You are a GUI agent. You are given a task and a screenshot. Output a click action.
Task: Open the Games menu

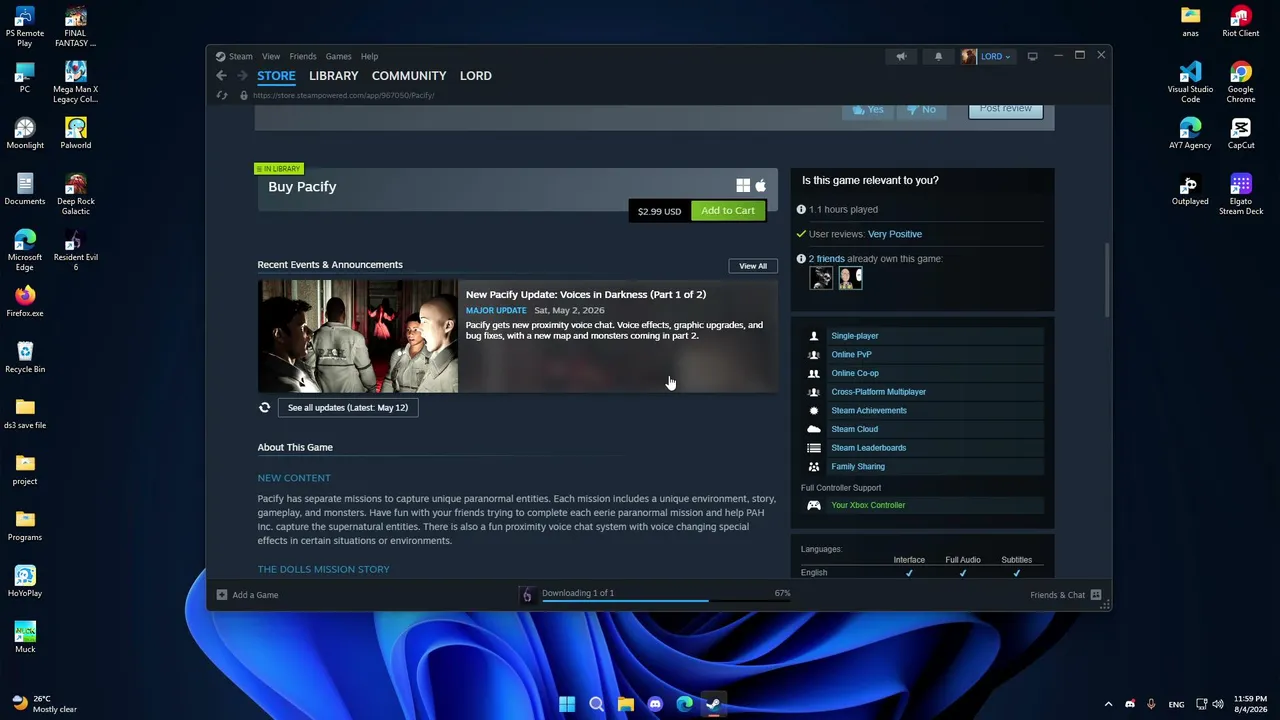(338, 56)
